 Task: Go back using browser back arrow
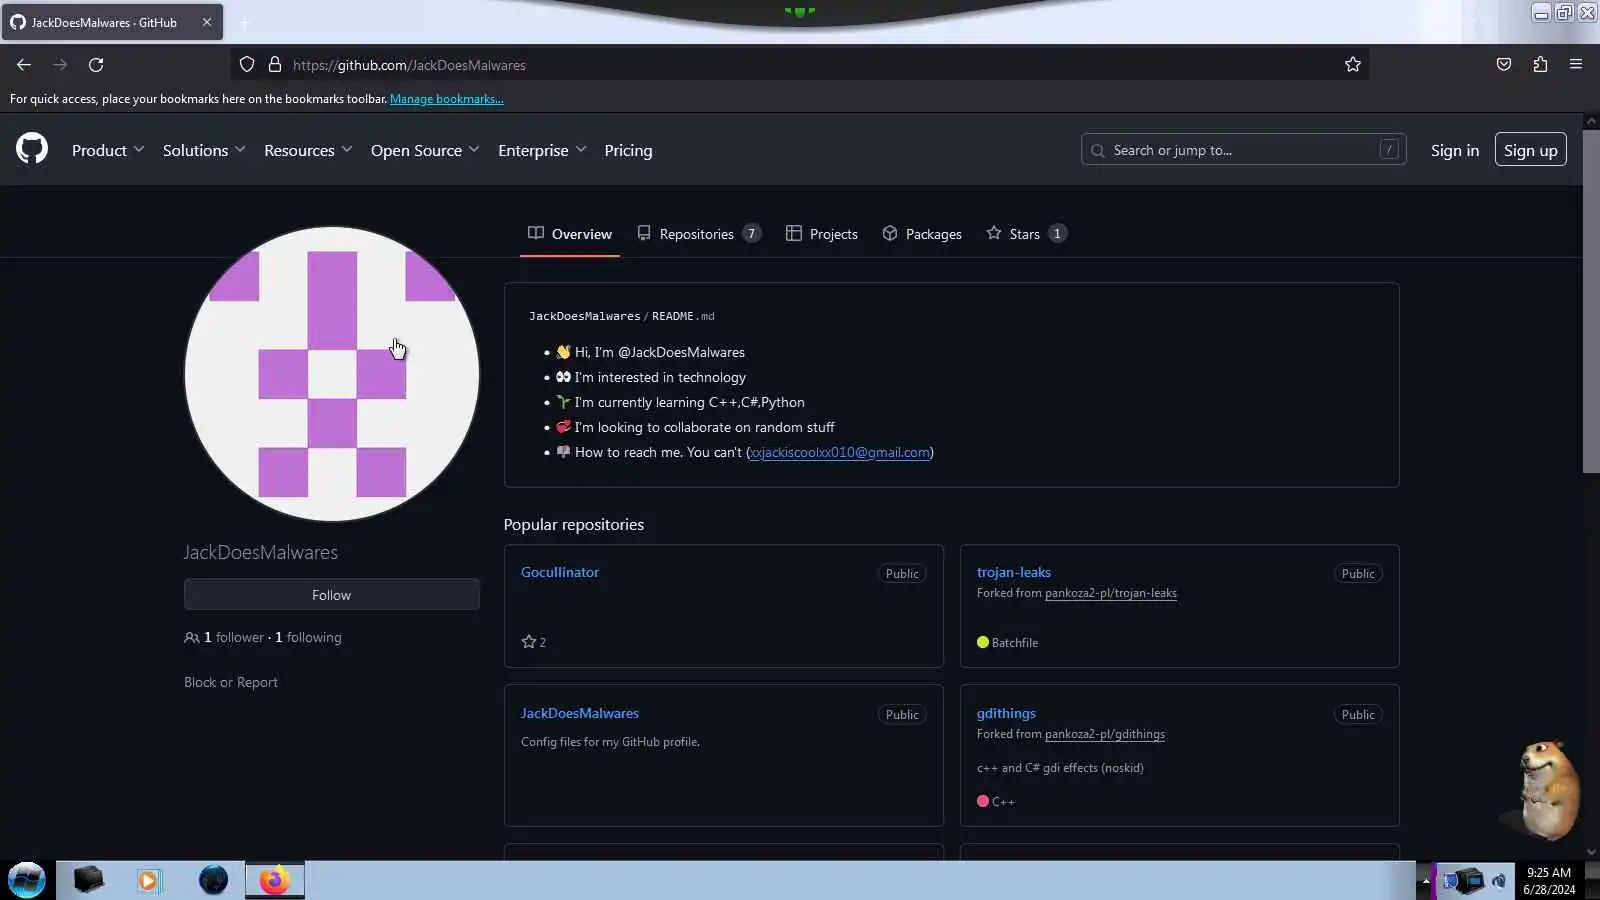(x=24, y=65)
